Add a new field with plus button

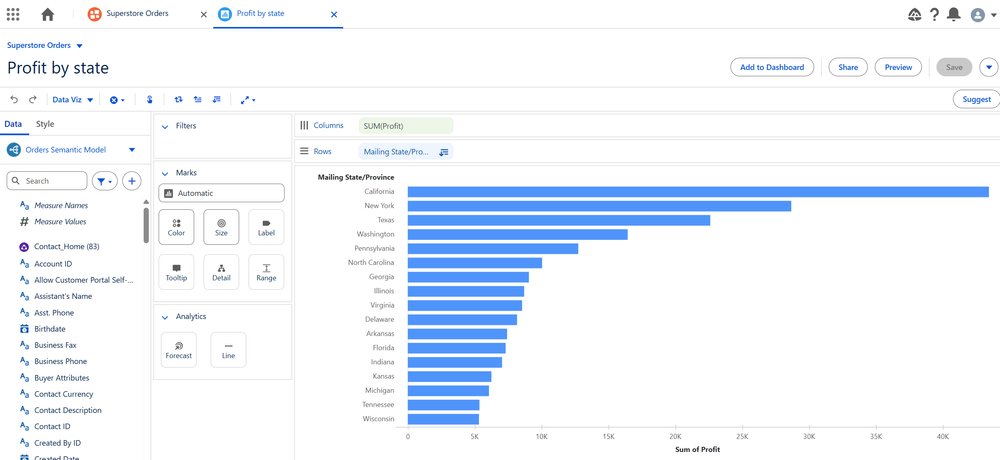click(x=132, y=181)
